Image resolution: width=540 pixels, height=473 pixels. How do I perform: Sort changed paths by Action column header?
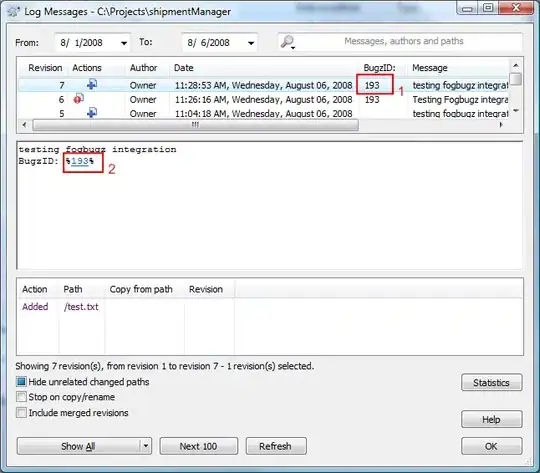click(35, 289)
